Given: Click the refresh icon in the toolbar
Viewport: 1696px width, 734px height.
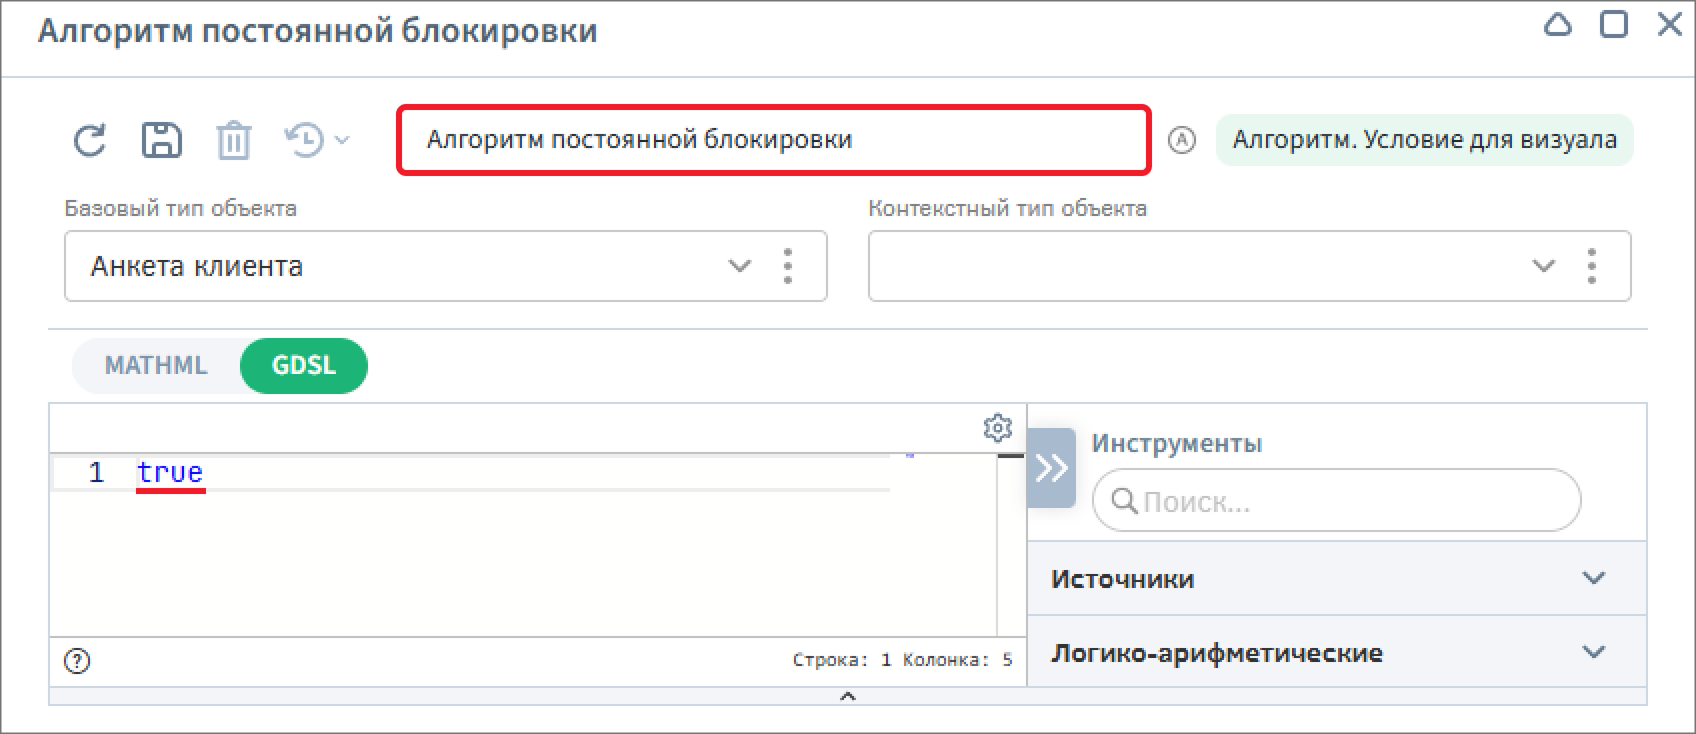Looking at the screenshot, I should click(x=90, y=140).
